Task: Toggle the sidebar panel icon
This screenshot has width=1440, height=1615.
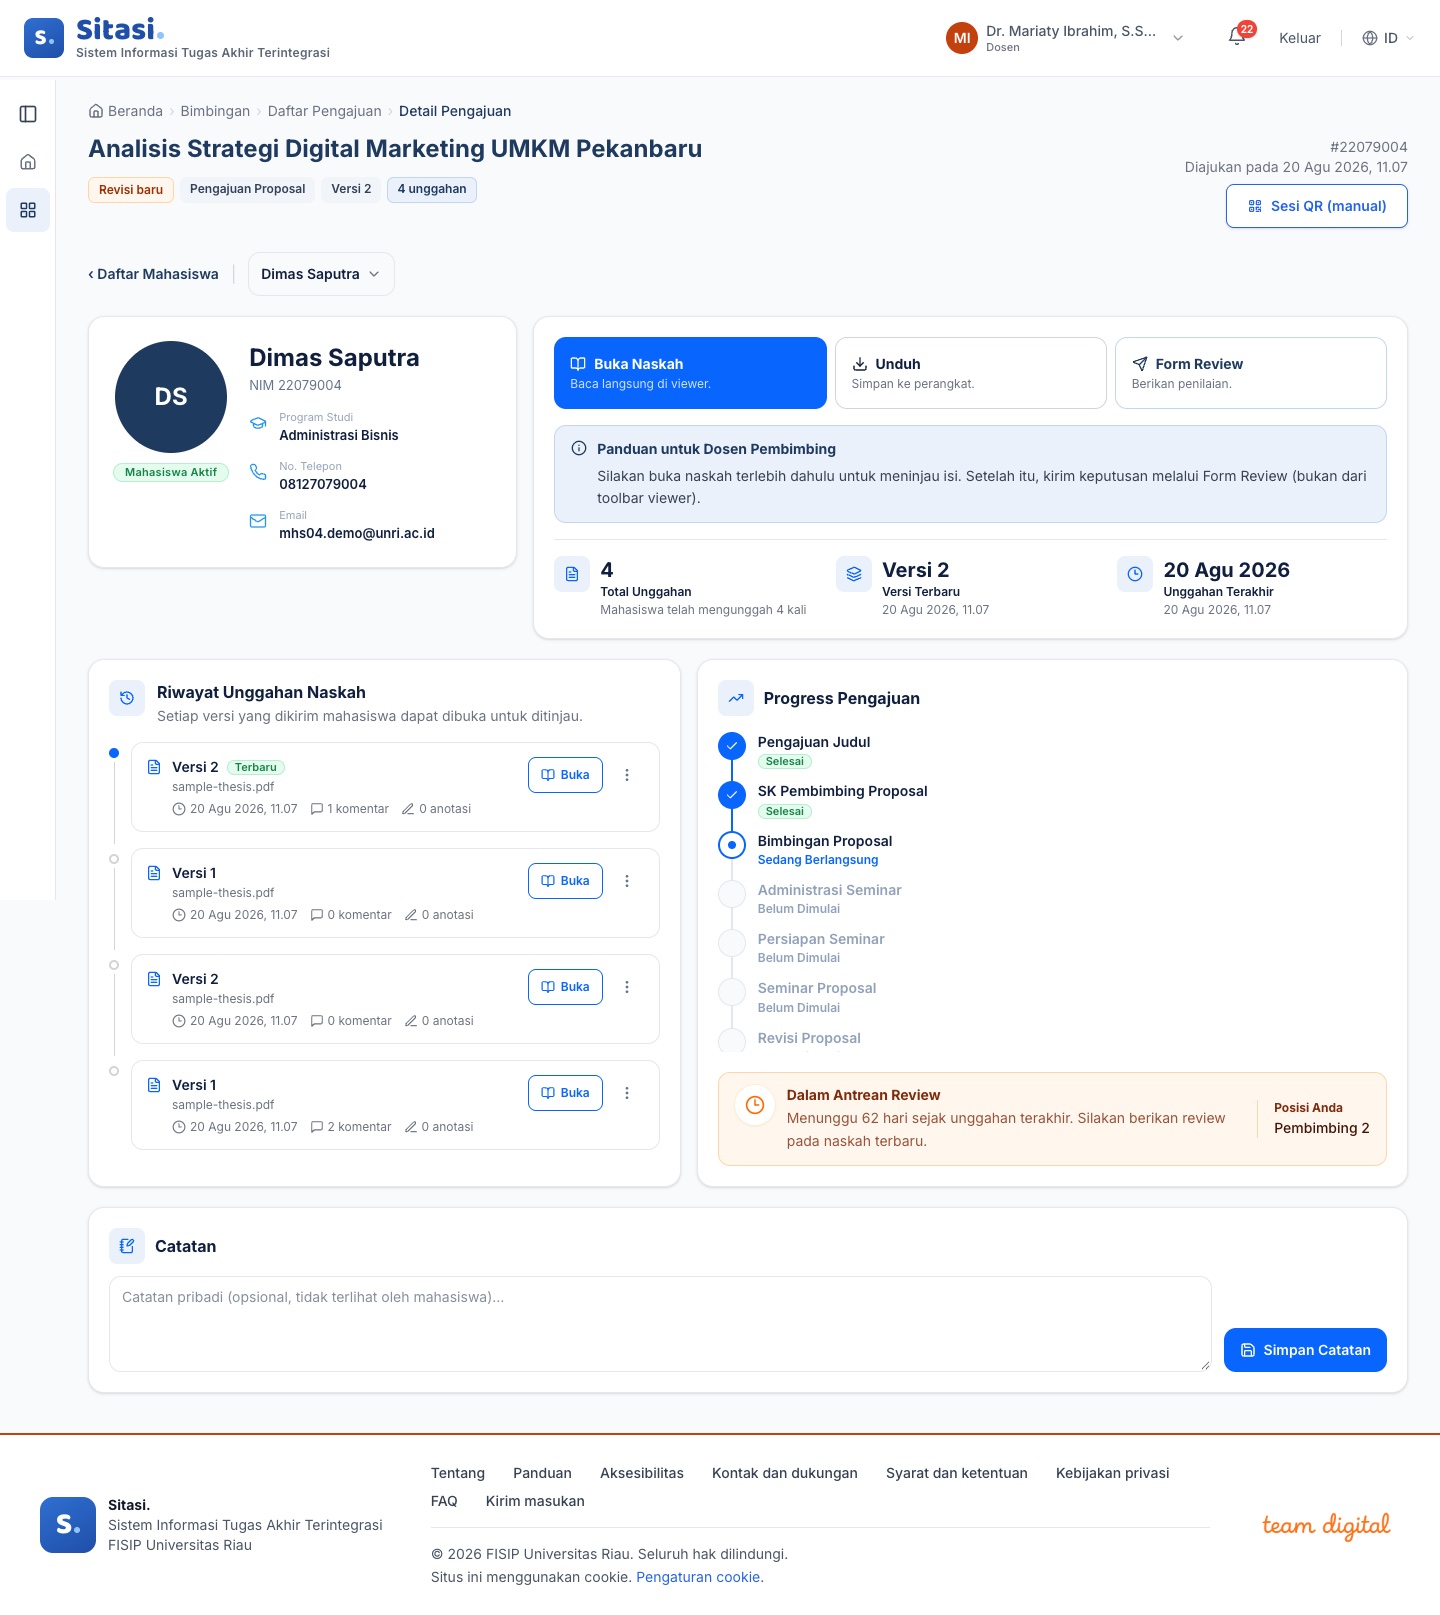Action: (x=28, y=114)
